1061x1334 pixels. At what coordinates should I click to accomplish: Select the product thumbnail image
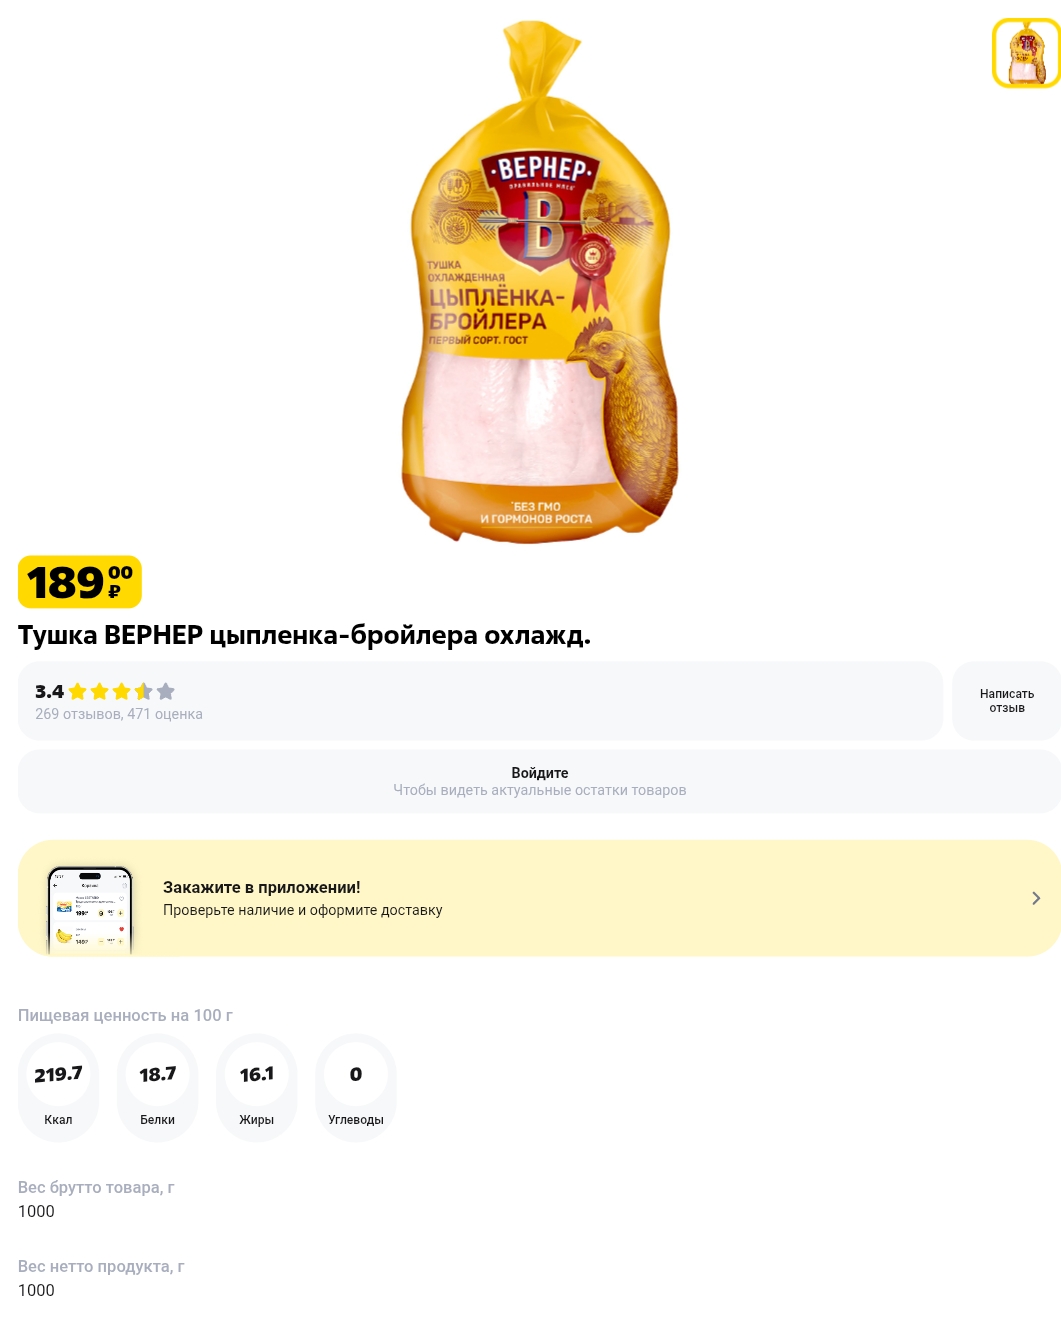point(1026,53)
